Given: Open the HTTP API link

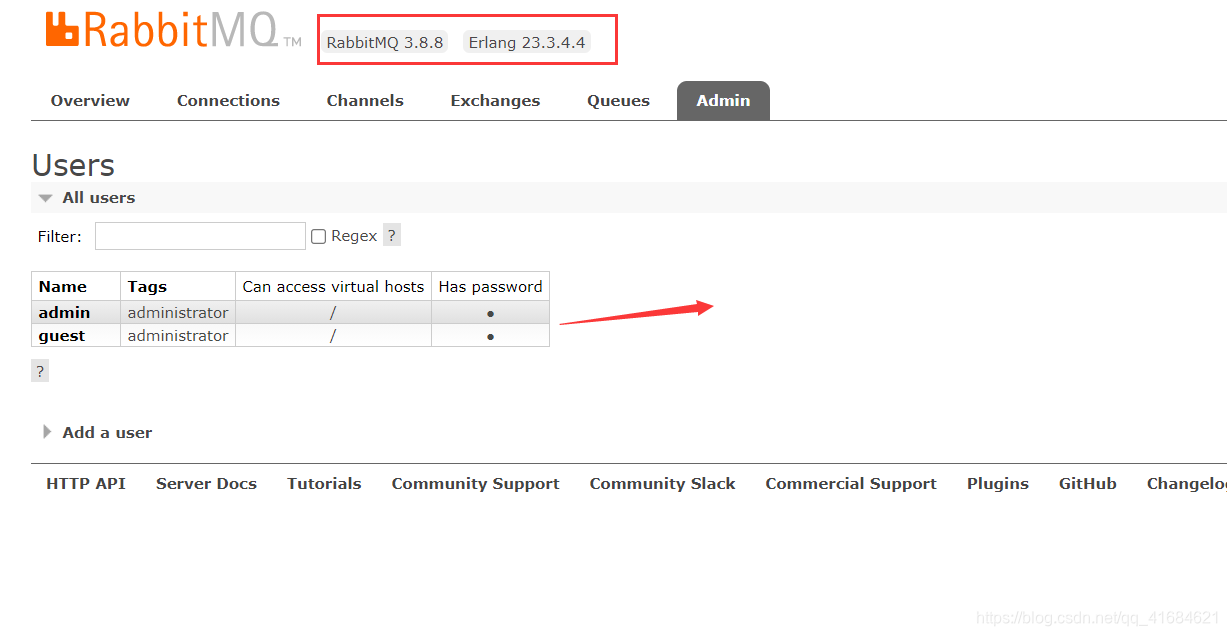Looking at the screenshot, I should tap(86, 483).
